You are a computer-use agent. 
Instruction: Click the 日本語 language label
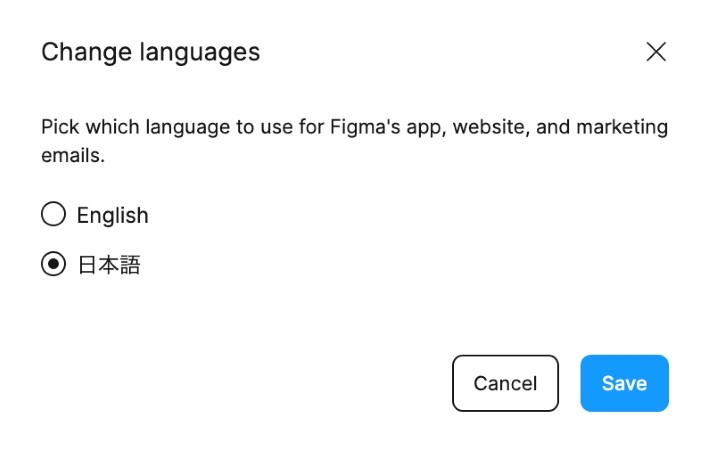pos(109,265)
